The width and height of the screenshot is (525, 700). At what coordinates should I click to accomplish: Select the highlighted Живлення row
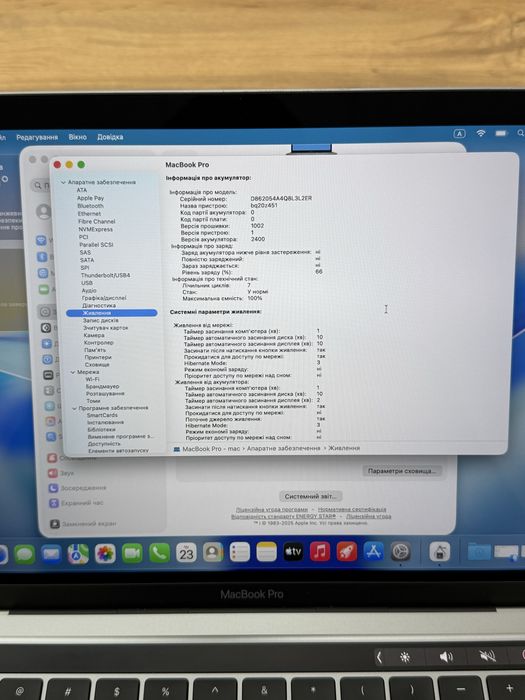click(112, 313)
